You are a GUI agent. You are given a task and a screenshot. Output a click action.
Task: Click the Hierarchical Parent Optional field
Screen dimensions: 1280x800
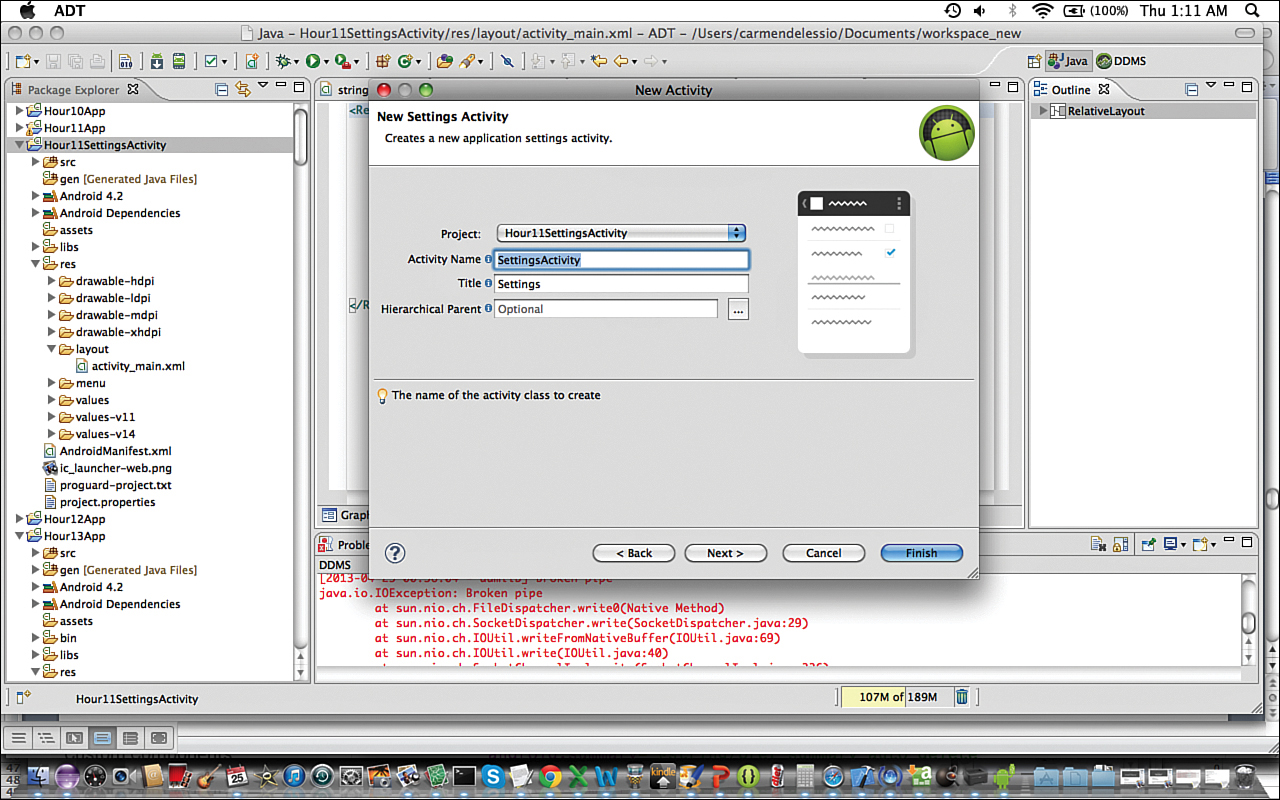tap(606, 309)
